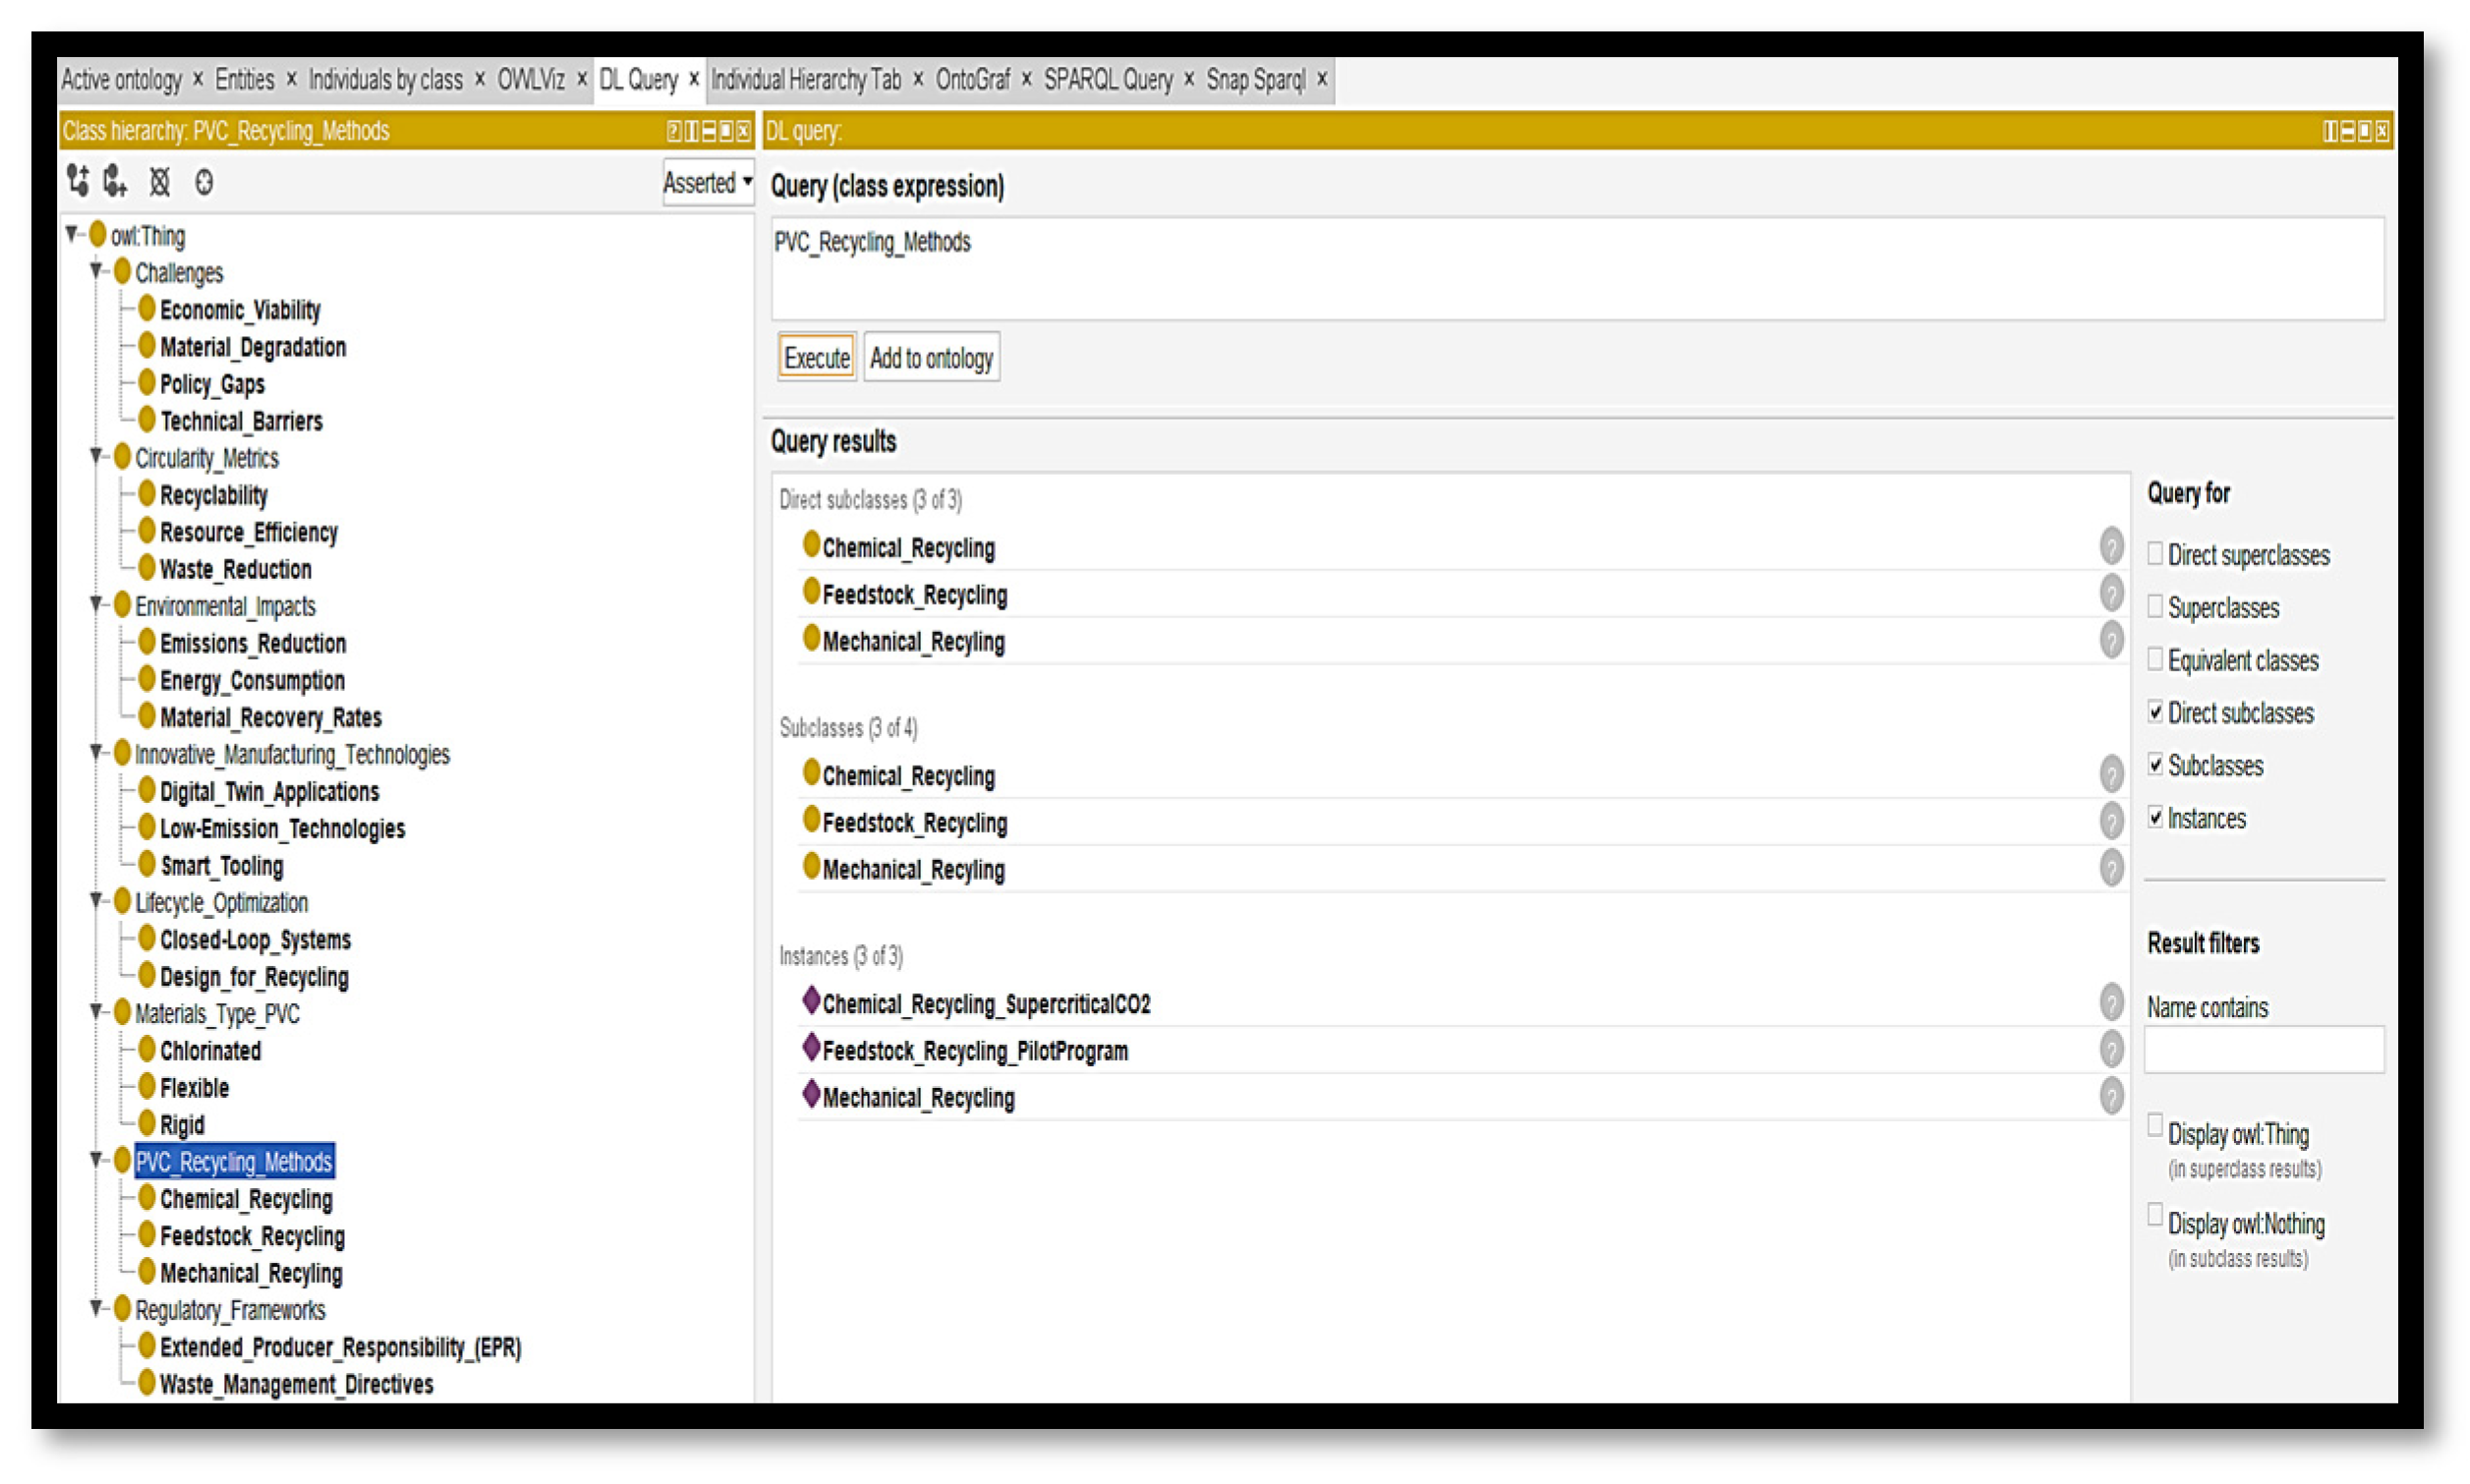Click the circular icon in hierarchy toolbar
The width and height of the screenshot is (2470, 1484).
coord(204,182)
